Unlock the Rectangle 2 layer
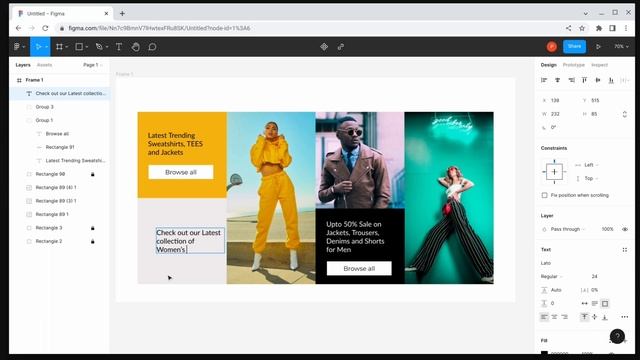The image size is (640, 360). pyautogui.click(x=93, y=242)
